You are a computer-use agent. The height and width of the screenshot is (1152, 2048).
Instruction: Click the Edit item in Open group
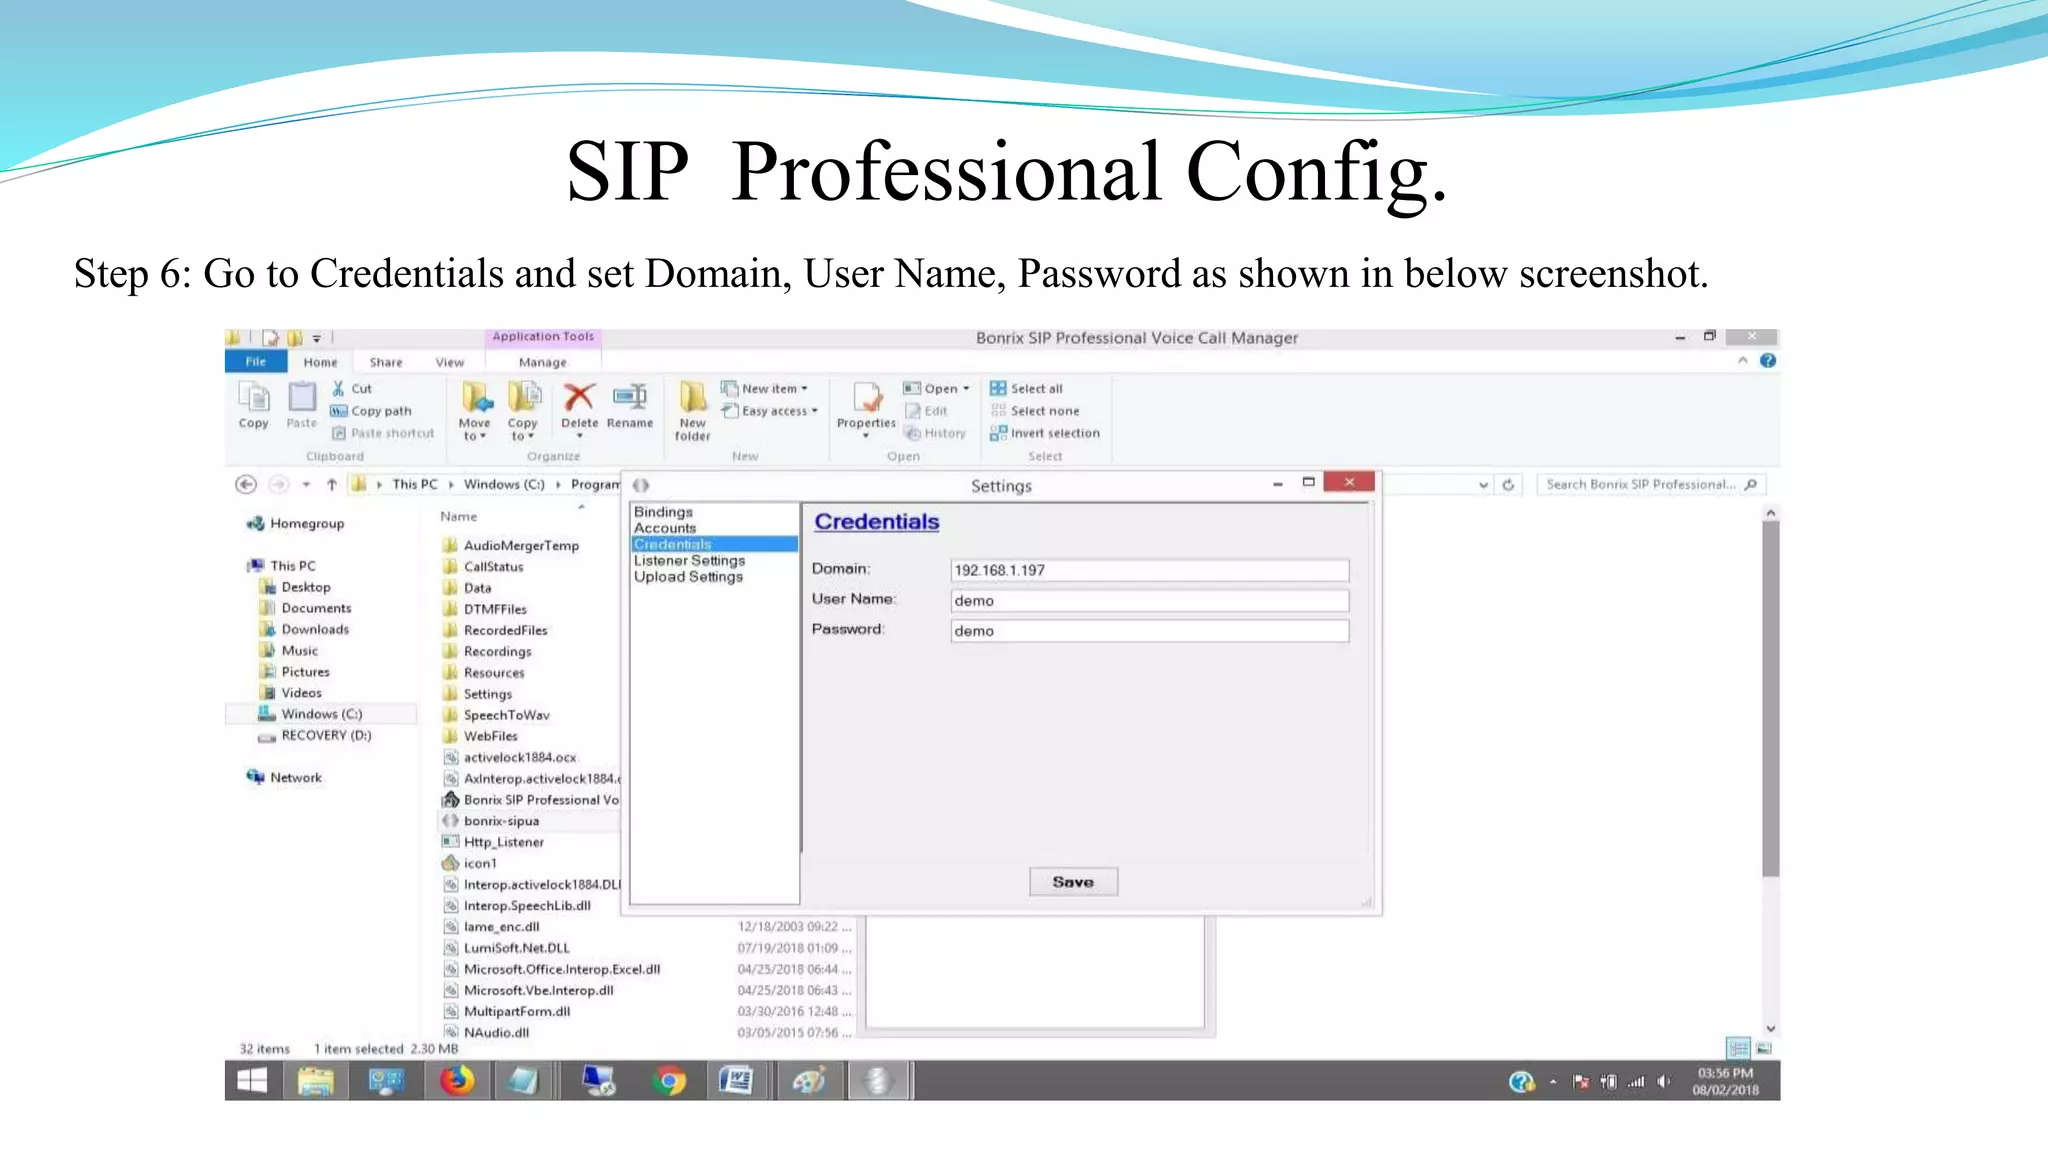(x=925, y=411)
